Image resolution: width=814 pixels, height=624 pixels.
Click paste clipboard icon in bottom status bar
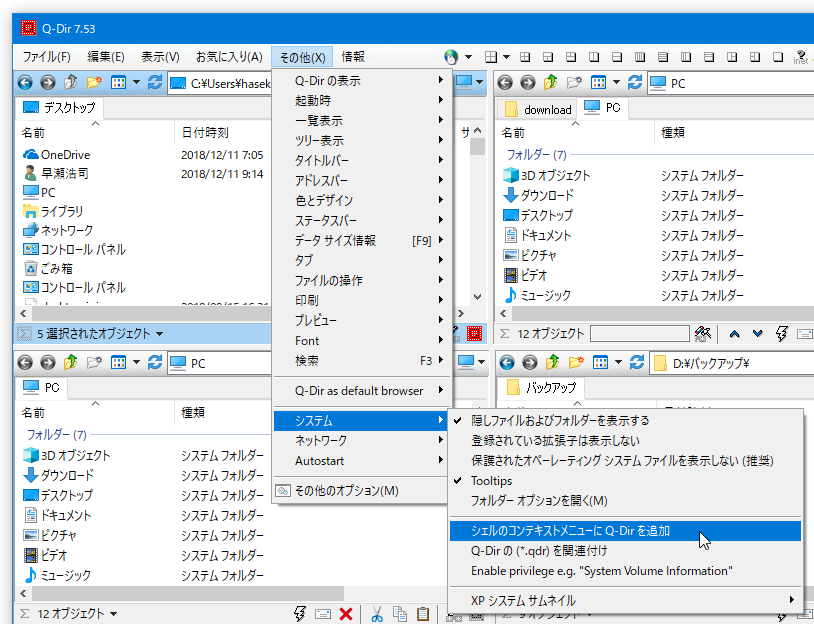[x=423, y=614]
